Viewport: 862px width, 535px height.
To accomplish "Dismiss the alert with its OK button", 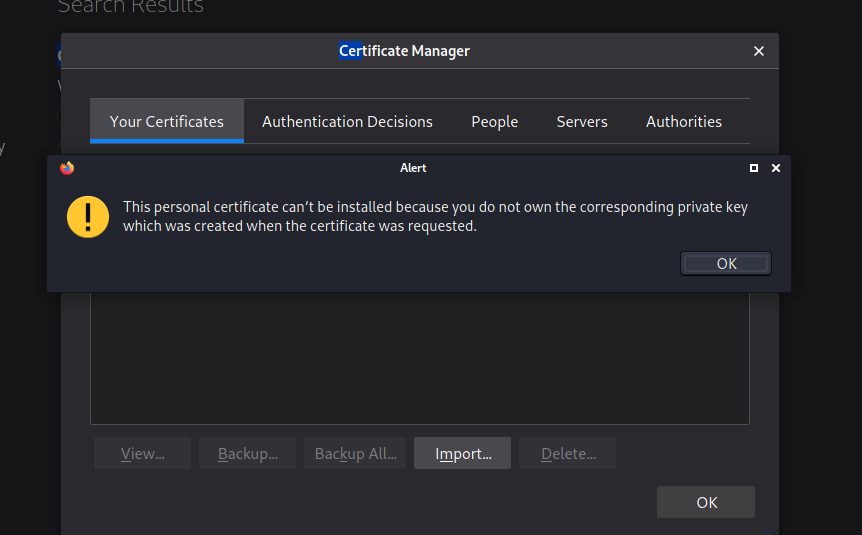I will (x=726, y=263).
